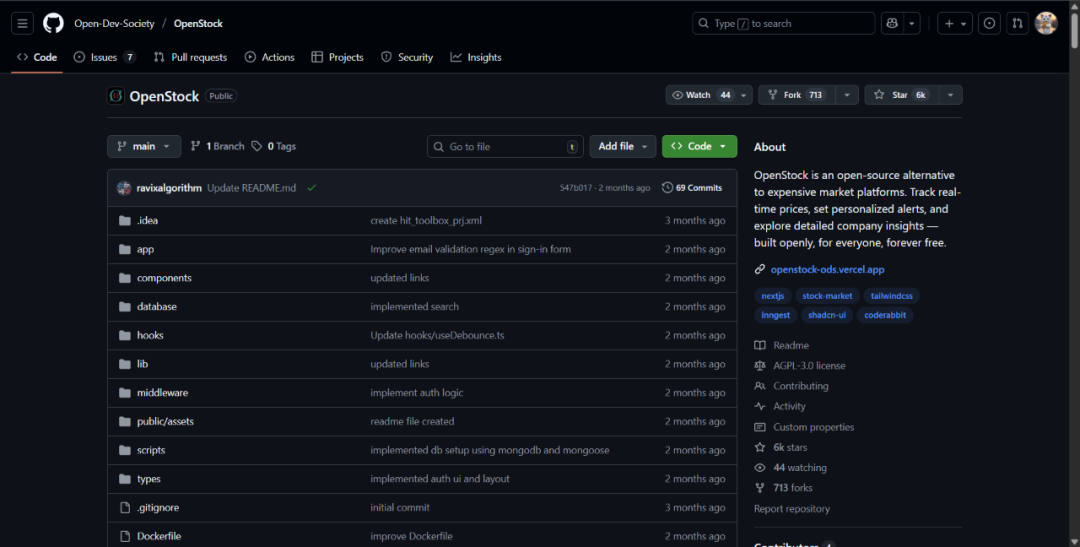Viewport: 1080px width, 547px height.
Task: Click the pulse icon beside Activity
Action: tap(760, 406)
